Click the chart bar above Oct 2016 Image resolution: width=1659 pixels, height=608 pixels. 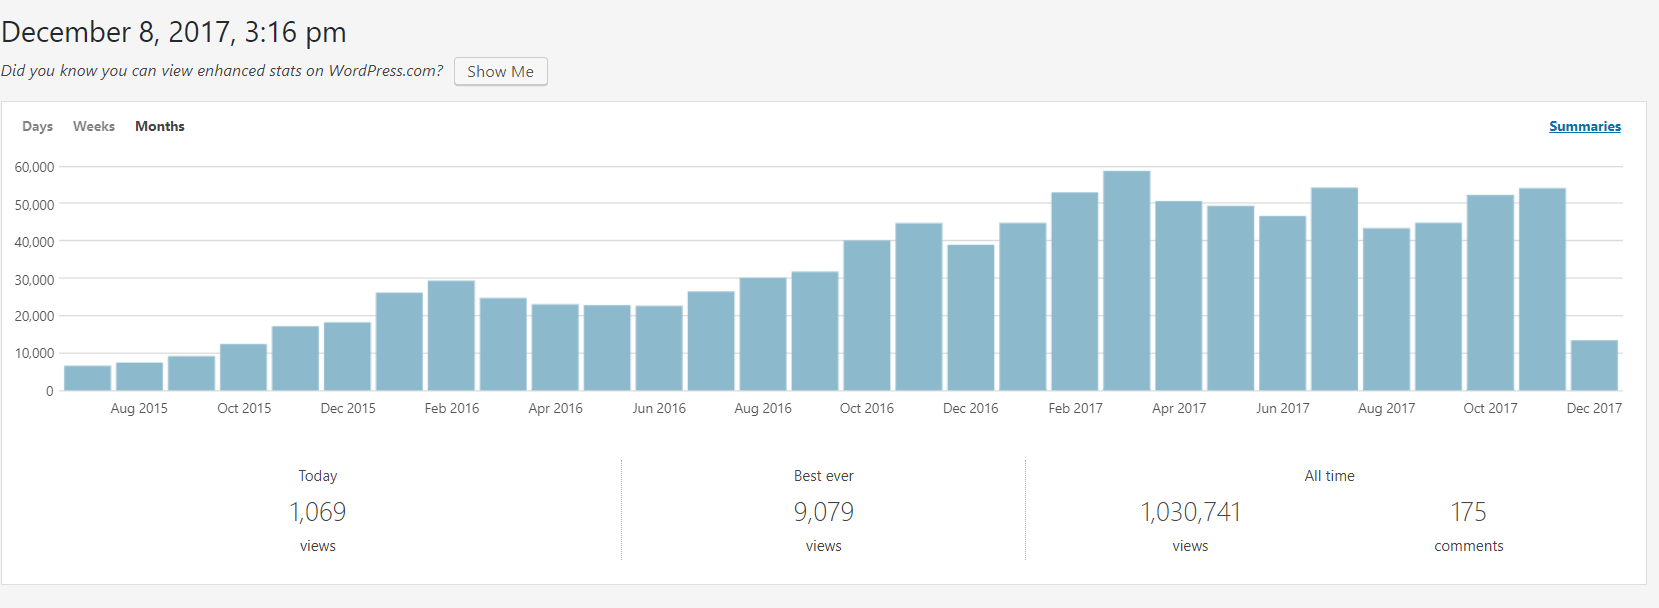coord(867,315)
